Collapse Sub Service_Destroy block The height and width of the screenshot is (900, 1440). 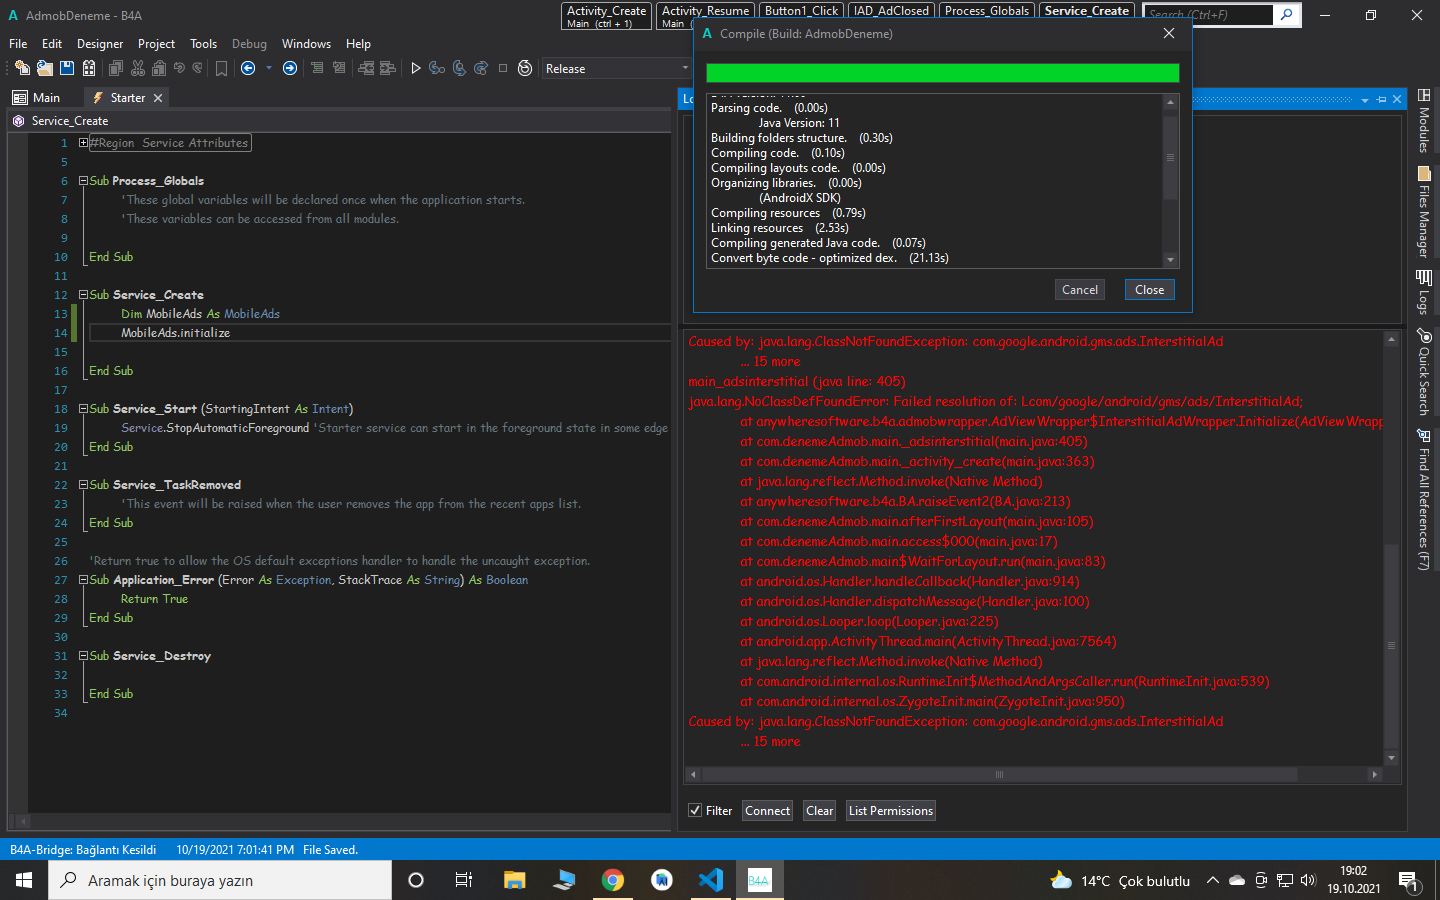coord(83,656)
